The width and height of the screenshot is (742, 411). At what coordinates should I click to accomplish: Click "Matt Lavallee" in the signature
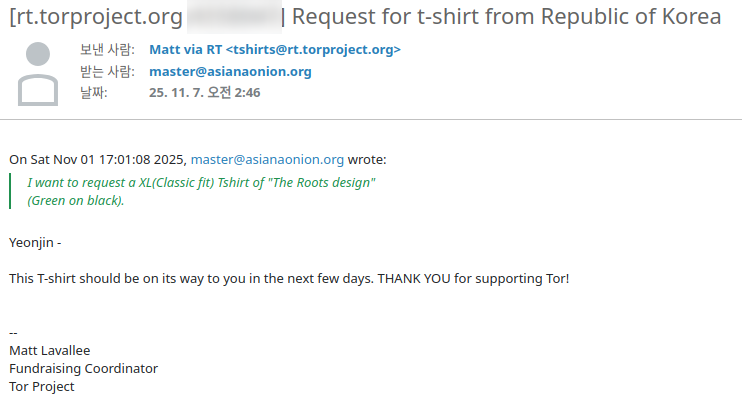pos(51,350)
